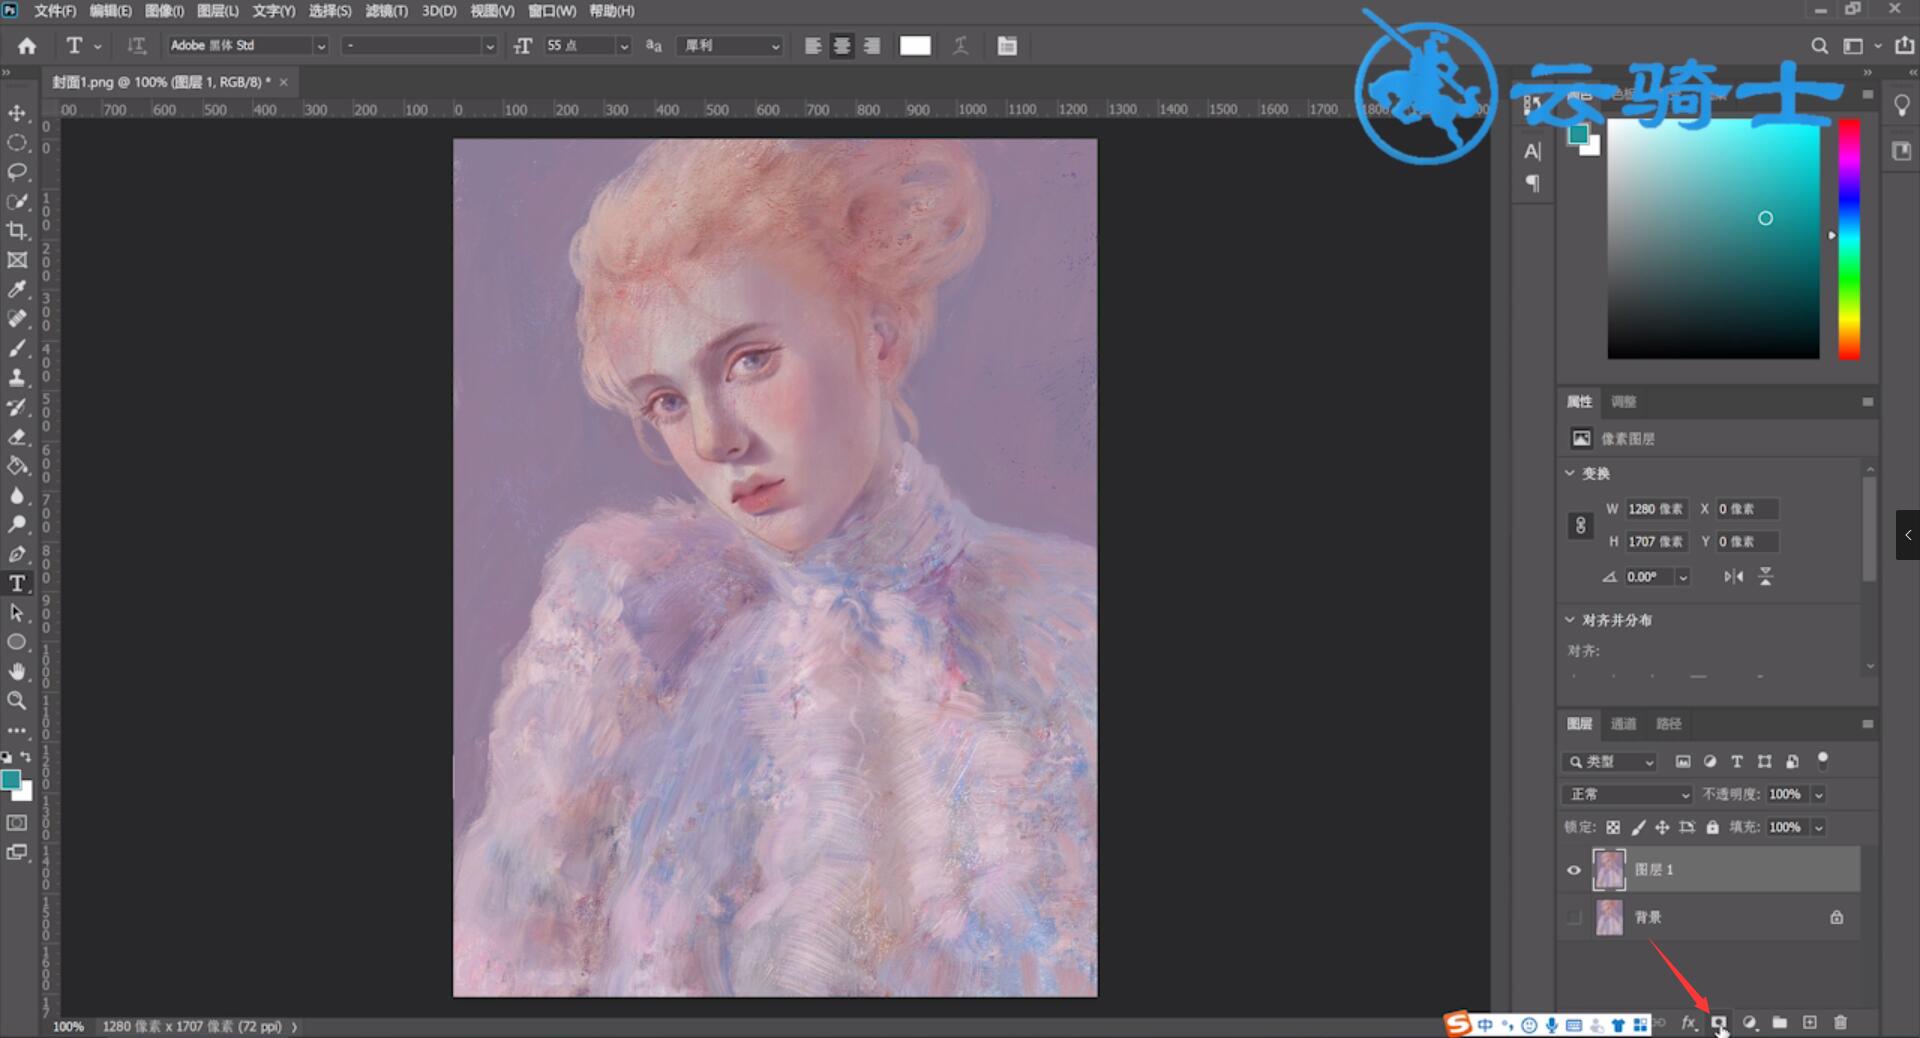Create a new layer group

tap(1780, 1022)
